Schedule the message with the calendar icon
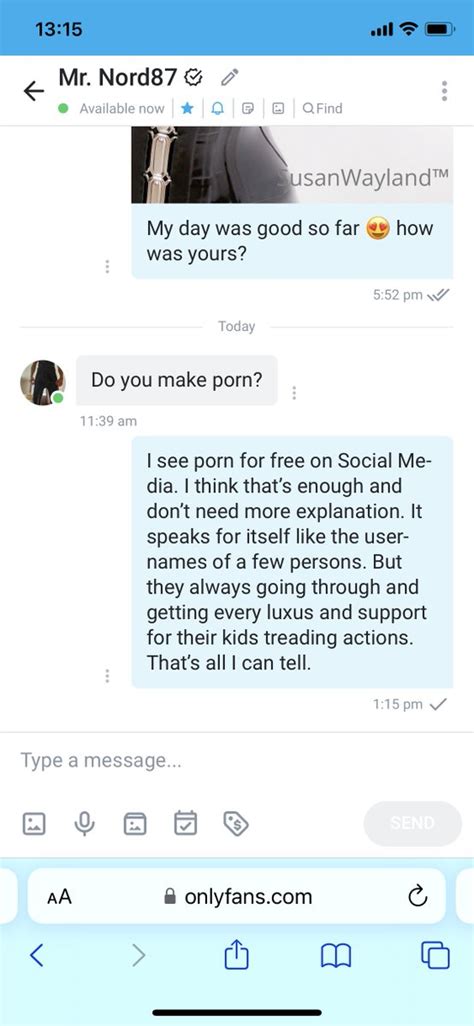The width and height of the screenshot is (474, 1026). pyautogui.click(x=185, y=823)
